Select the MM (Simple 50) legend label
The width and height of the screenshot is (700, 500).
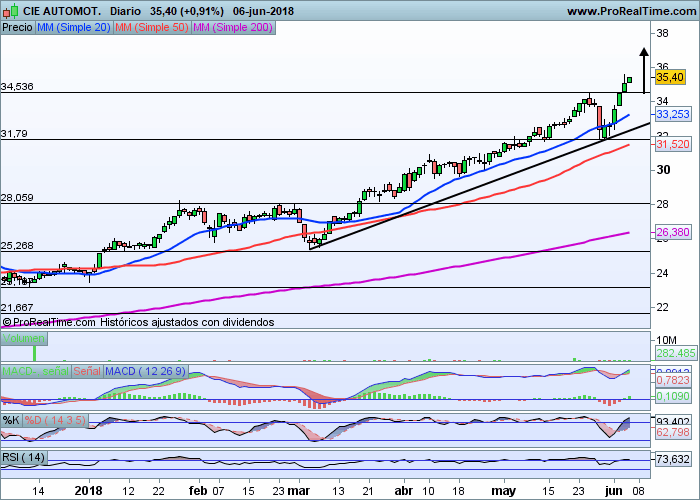pos(152,27)
